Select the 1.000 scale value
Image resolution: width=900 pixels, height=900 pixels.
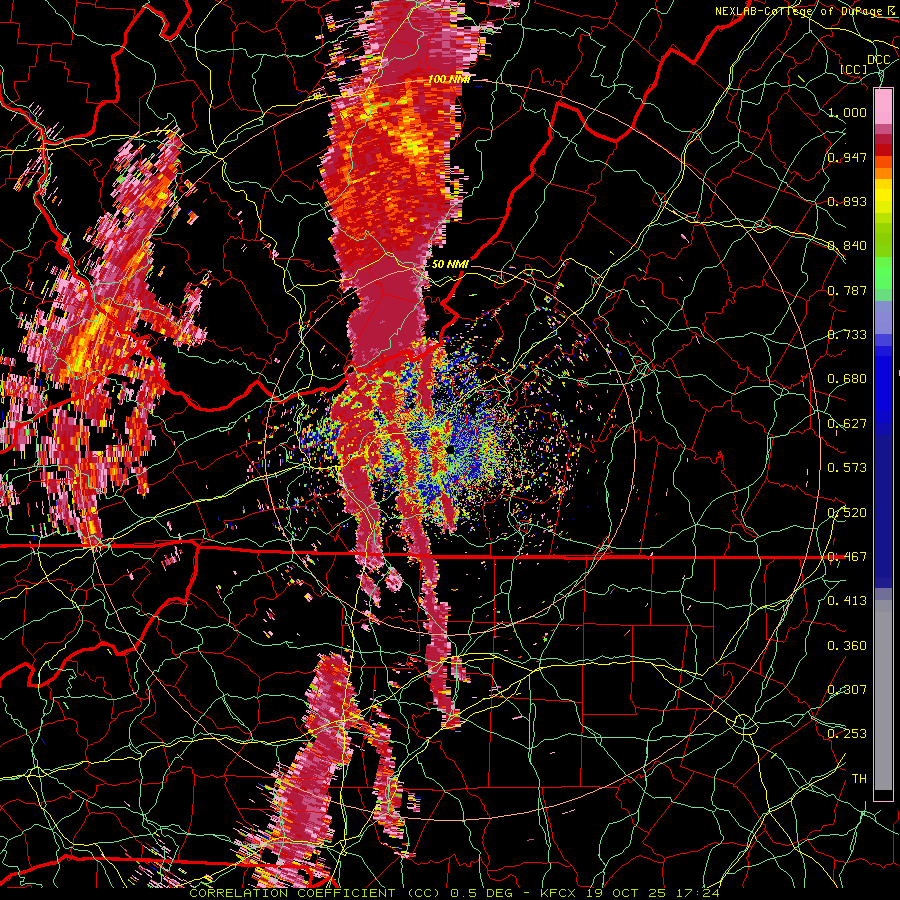[847, 112]
